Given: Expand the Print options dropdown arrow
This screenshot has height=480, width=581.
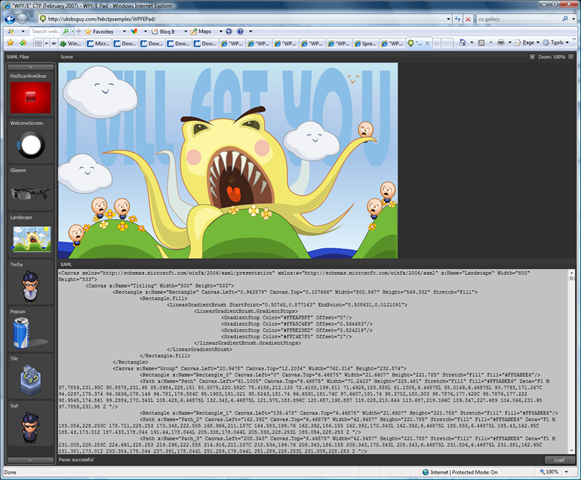Looking at the screenshot, I should click(x=509, y=43).
